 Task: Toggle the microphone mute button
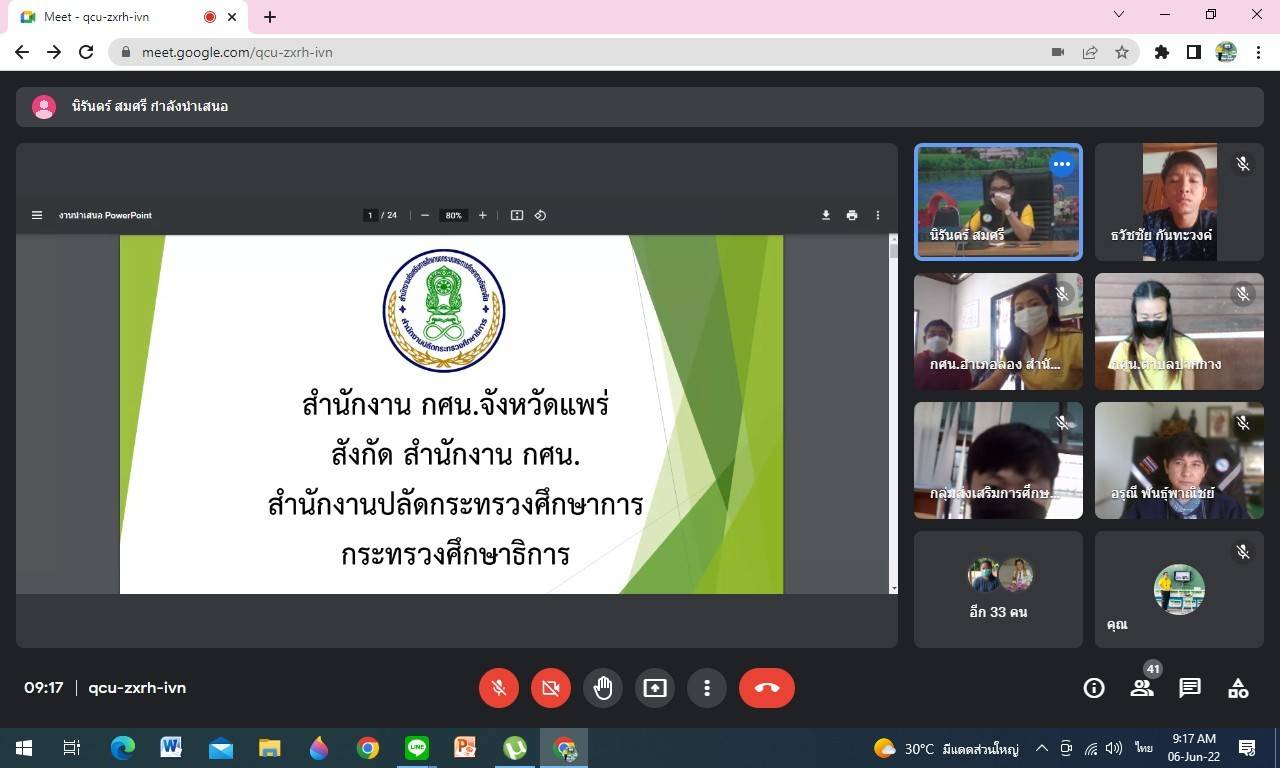tap(499, 688)
